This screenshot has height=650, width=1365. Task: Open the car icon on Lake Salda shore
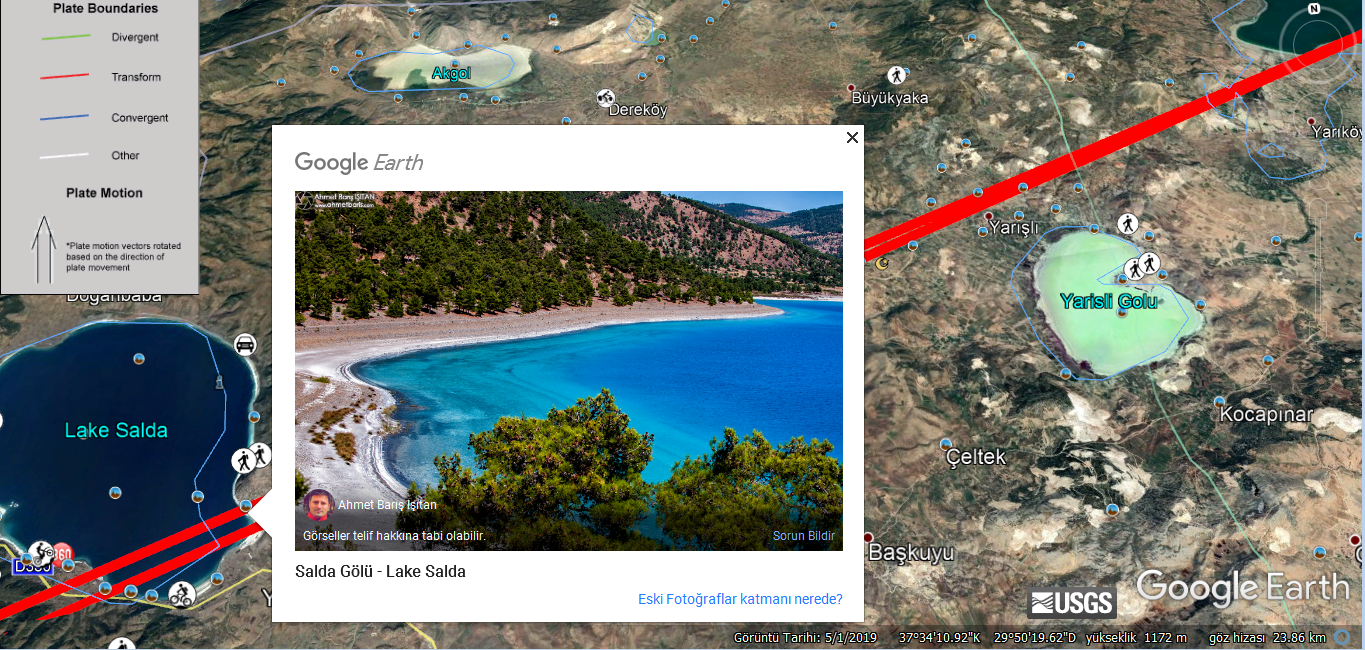click(245, 345)
